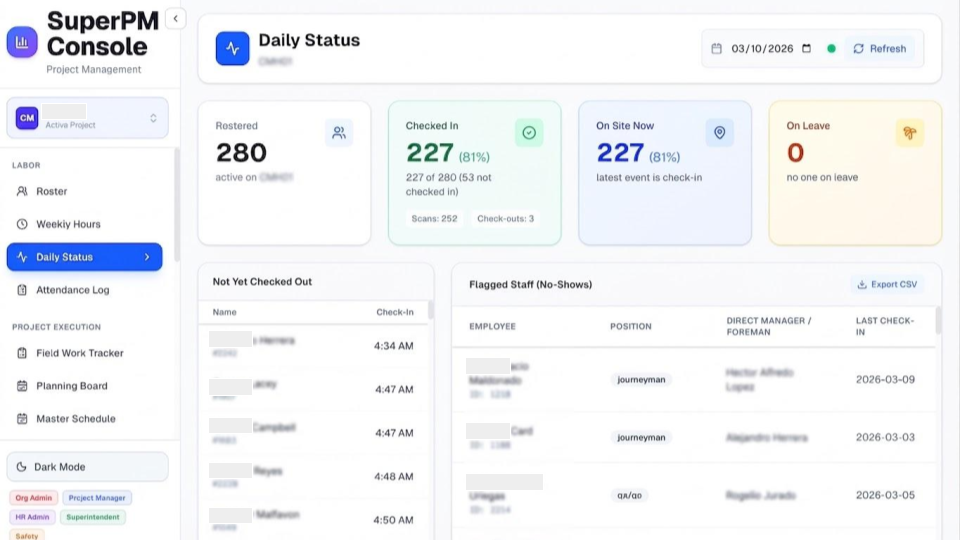This screenshot has width=960, height=540.
Task: Click the qa/qo position tag
Action: [629, 495]
